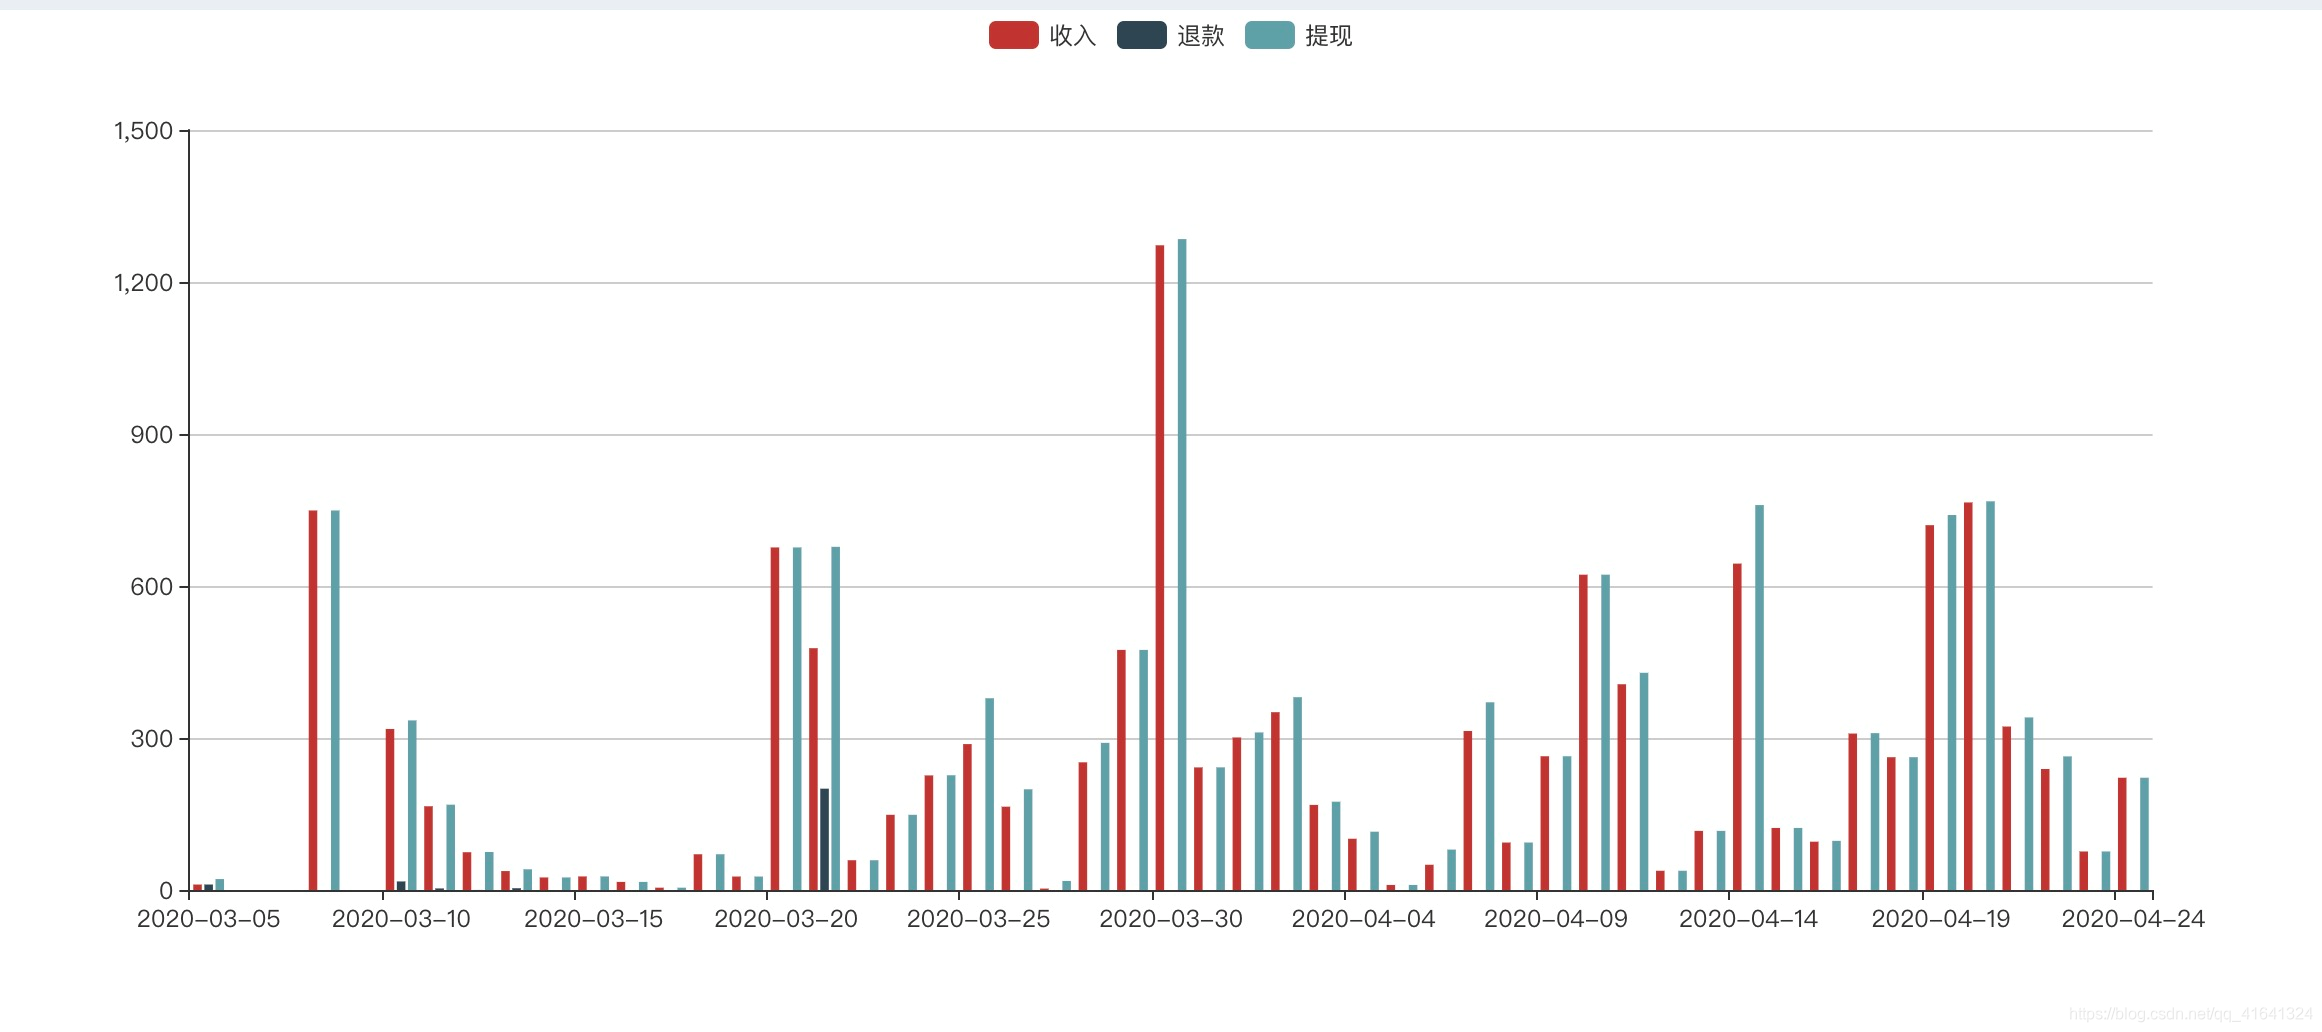Toggle the dark 退款 legend swatch
Screen dimensions: 2322x1032
[1141, 35]
